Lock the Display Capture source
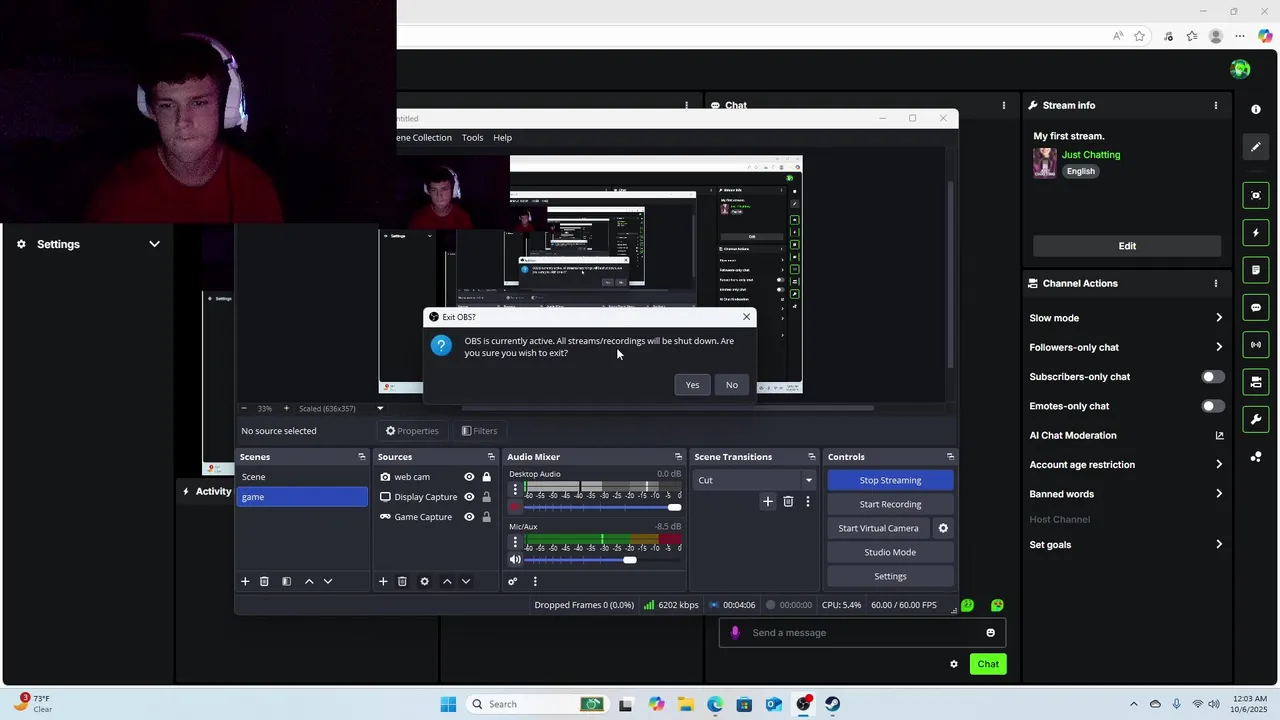This screenshot has width=1280, height=720. coord(487,497)
